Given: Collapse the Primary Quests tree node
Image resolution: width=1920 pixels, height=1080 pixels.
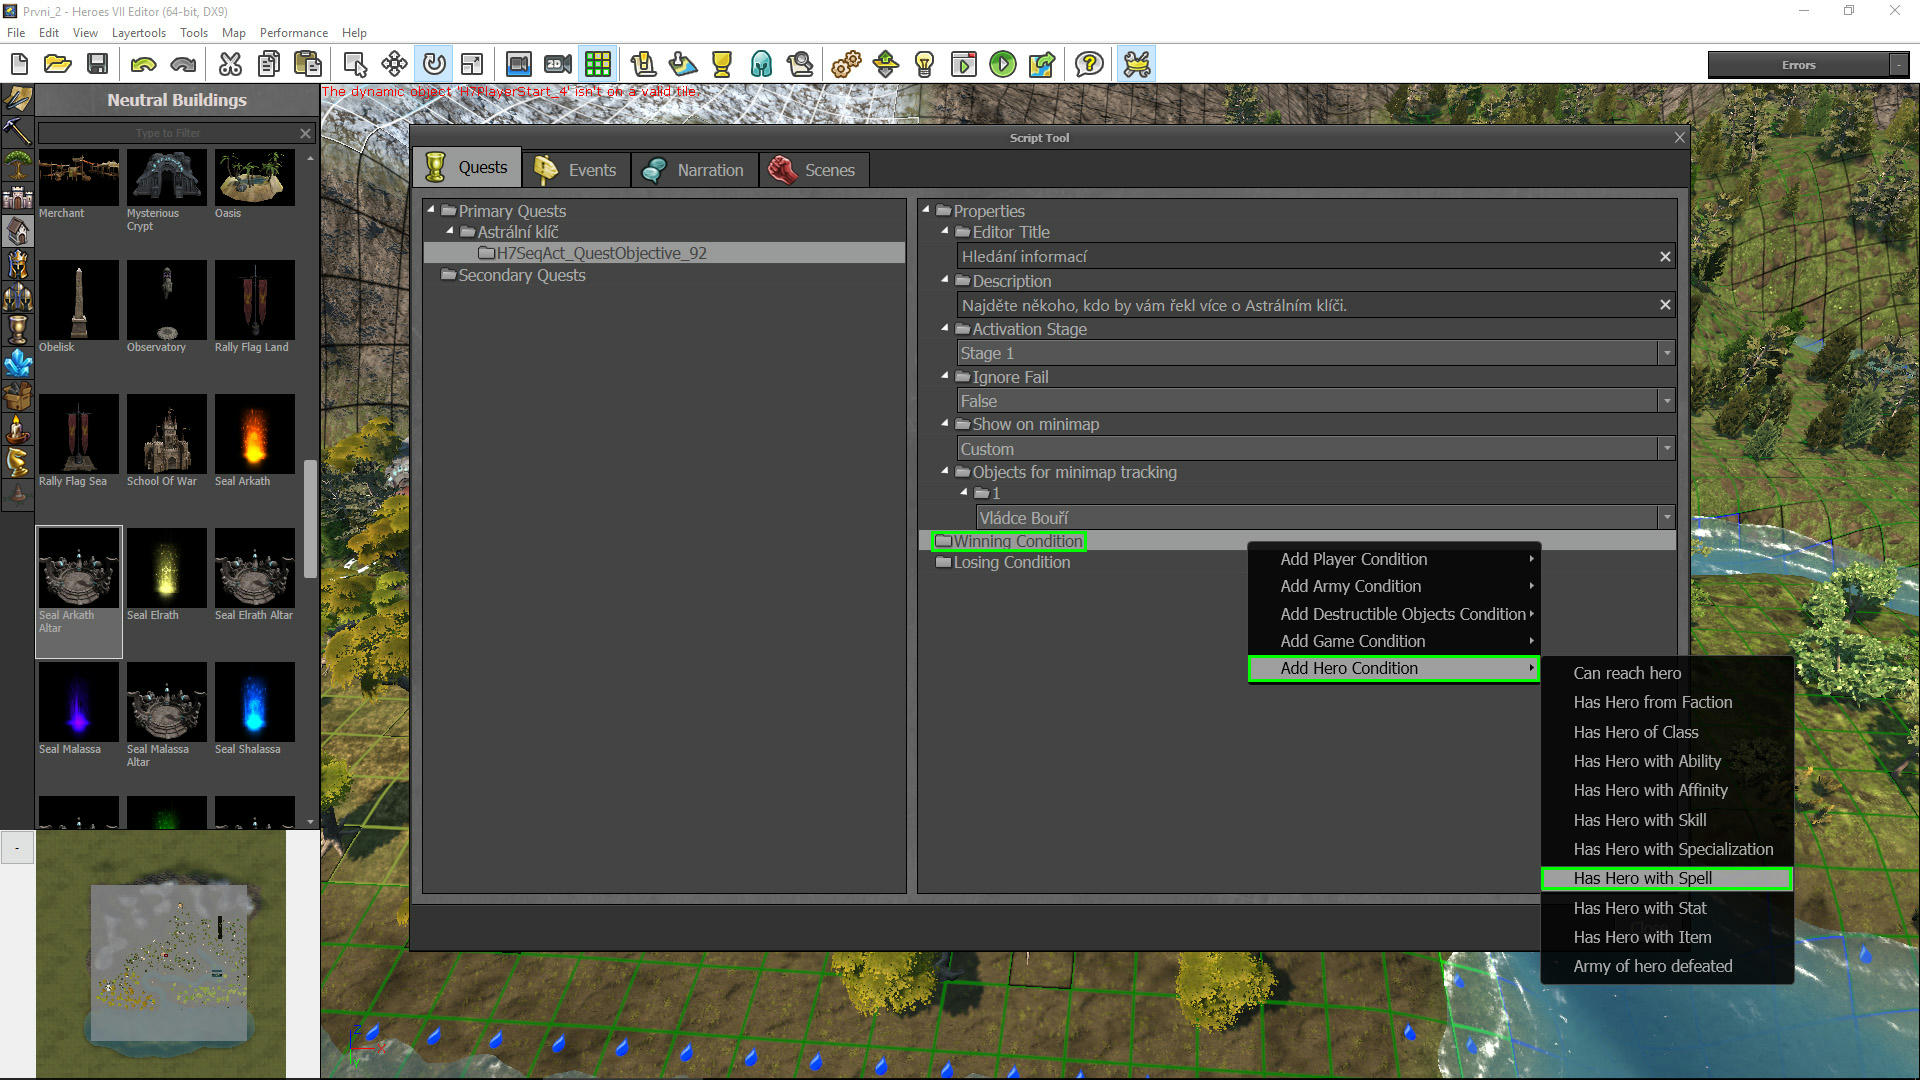Looking at the screenshot, I should 431,210.
